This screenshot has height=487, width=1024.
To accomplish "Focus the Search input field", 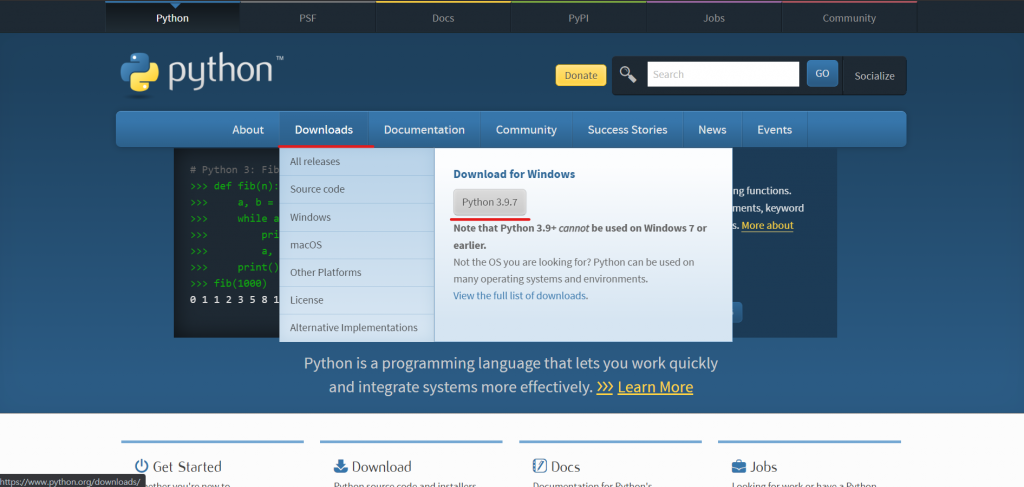I will click(723, 74).
